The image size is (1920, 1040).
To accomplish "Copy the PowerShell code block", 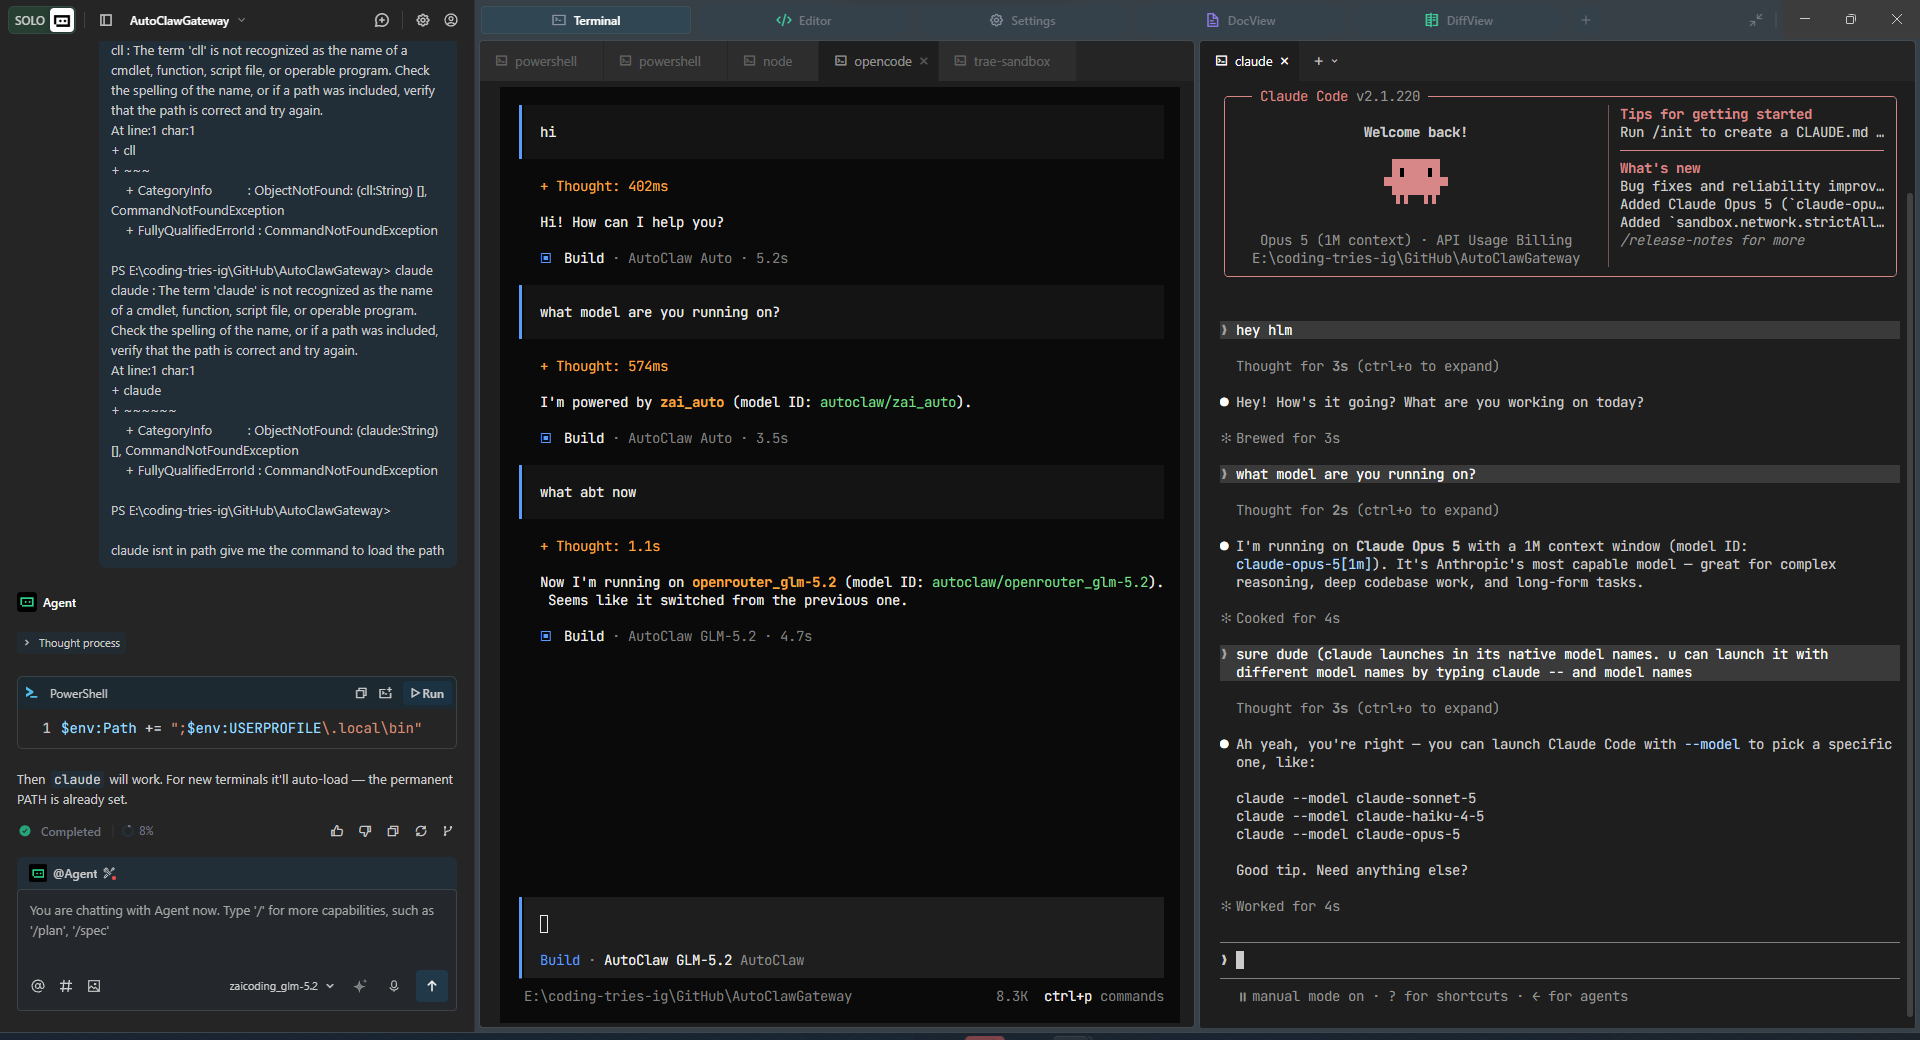I will point(361,693).
